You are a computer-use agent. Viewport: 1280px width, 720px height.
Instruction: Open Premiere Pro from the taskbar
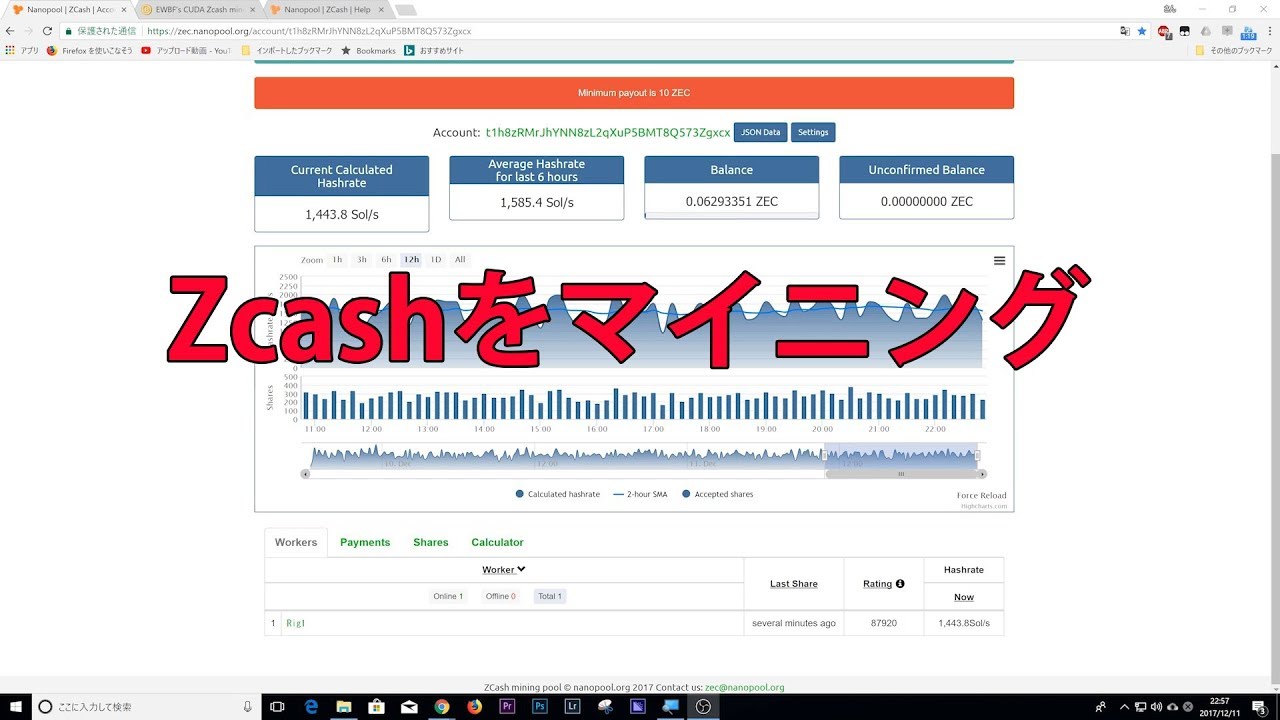pos(507,706)
